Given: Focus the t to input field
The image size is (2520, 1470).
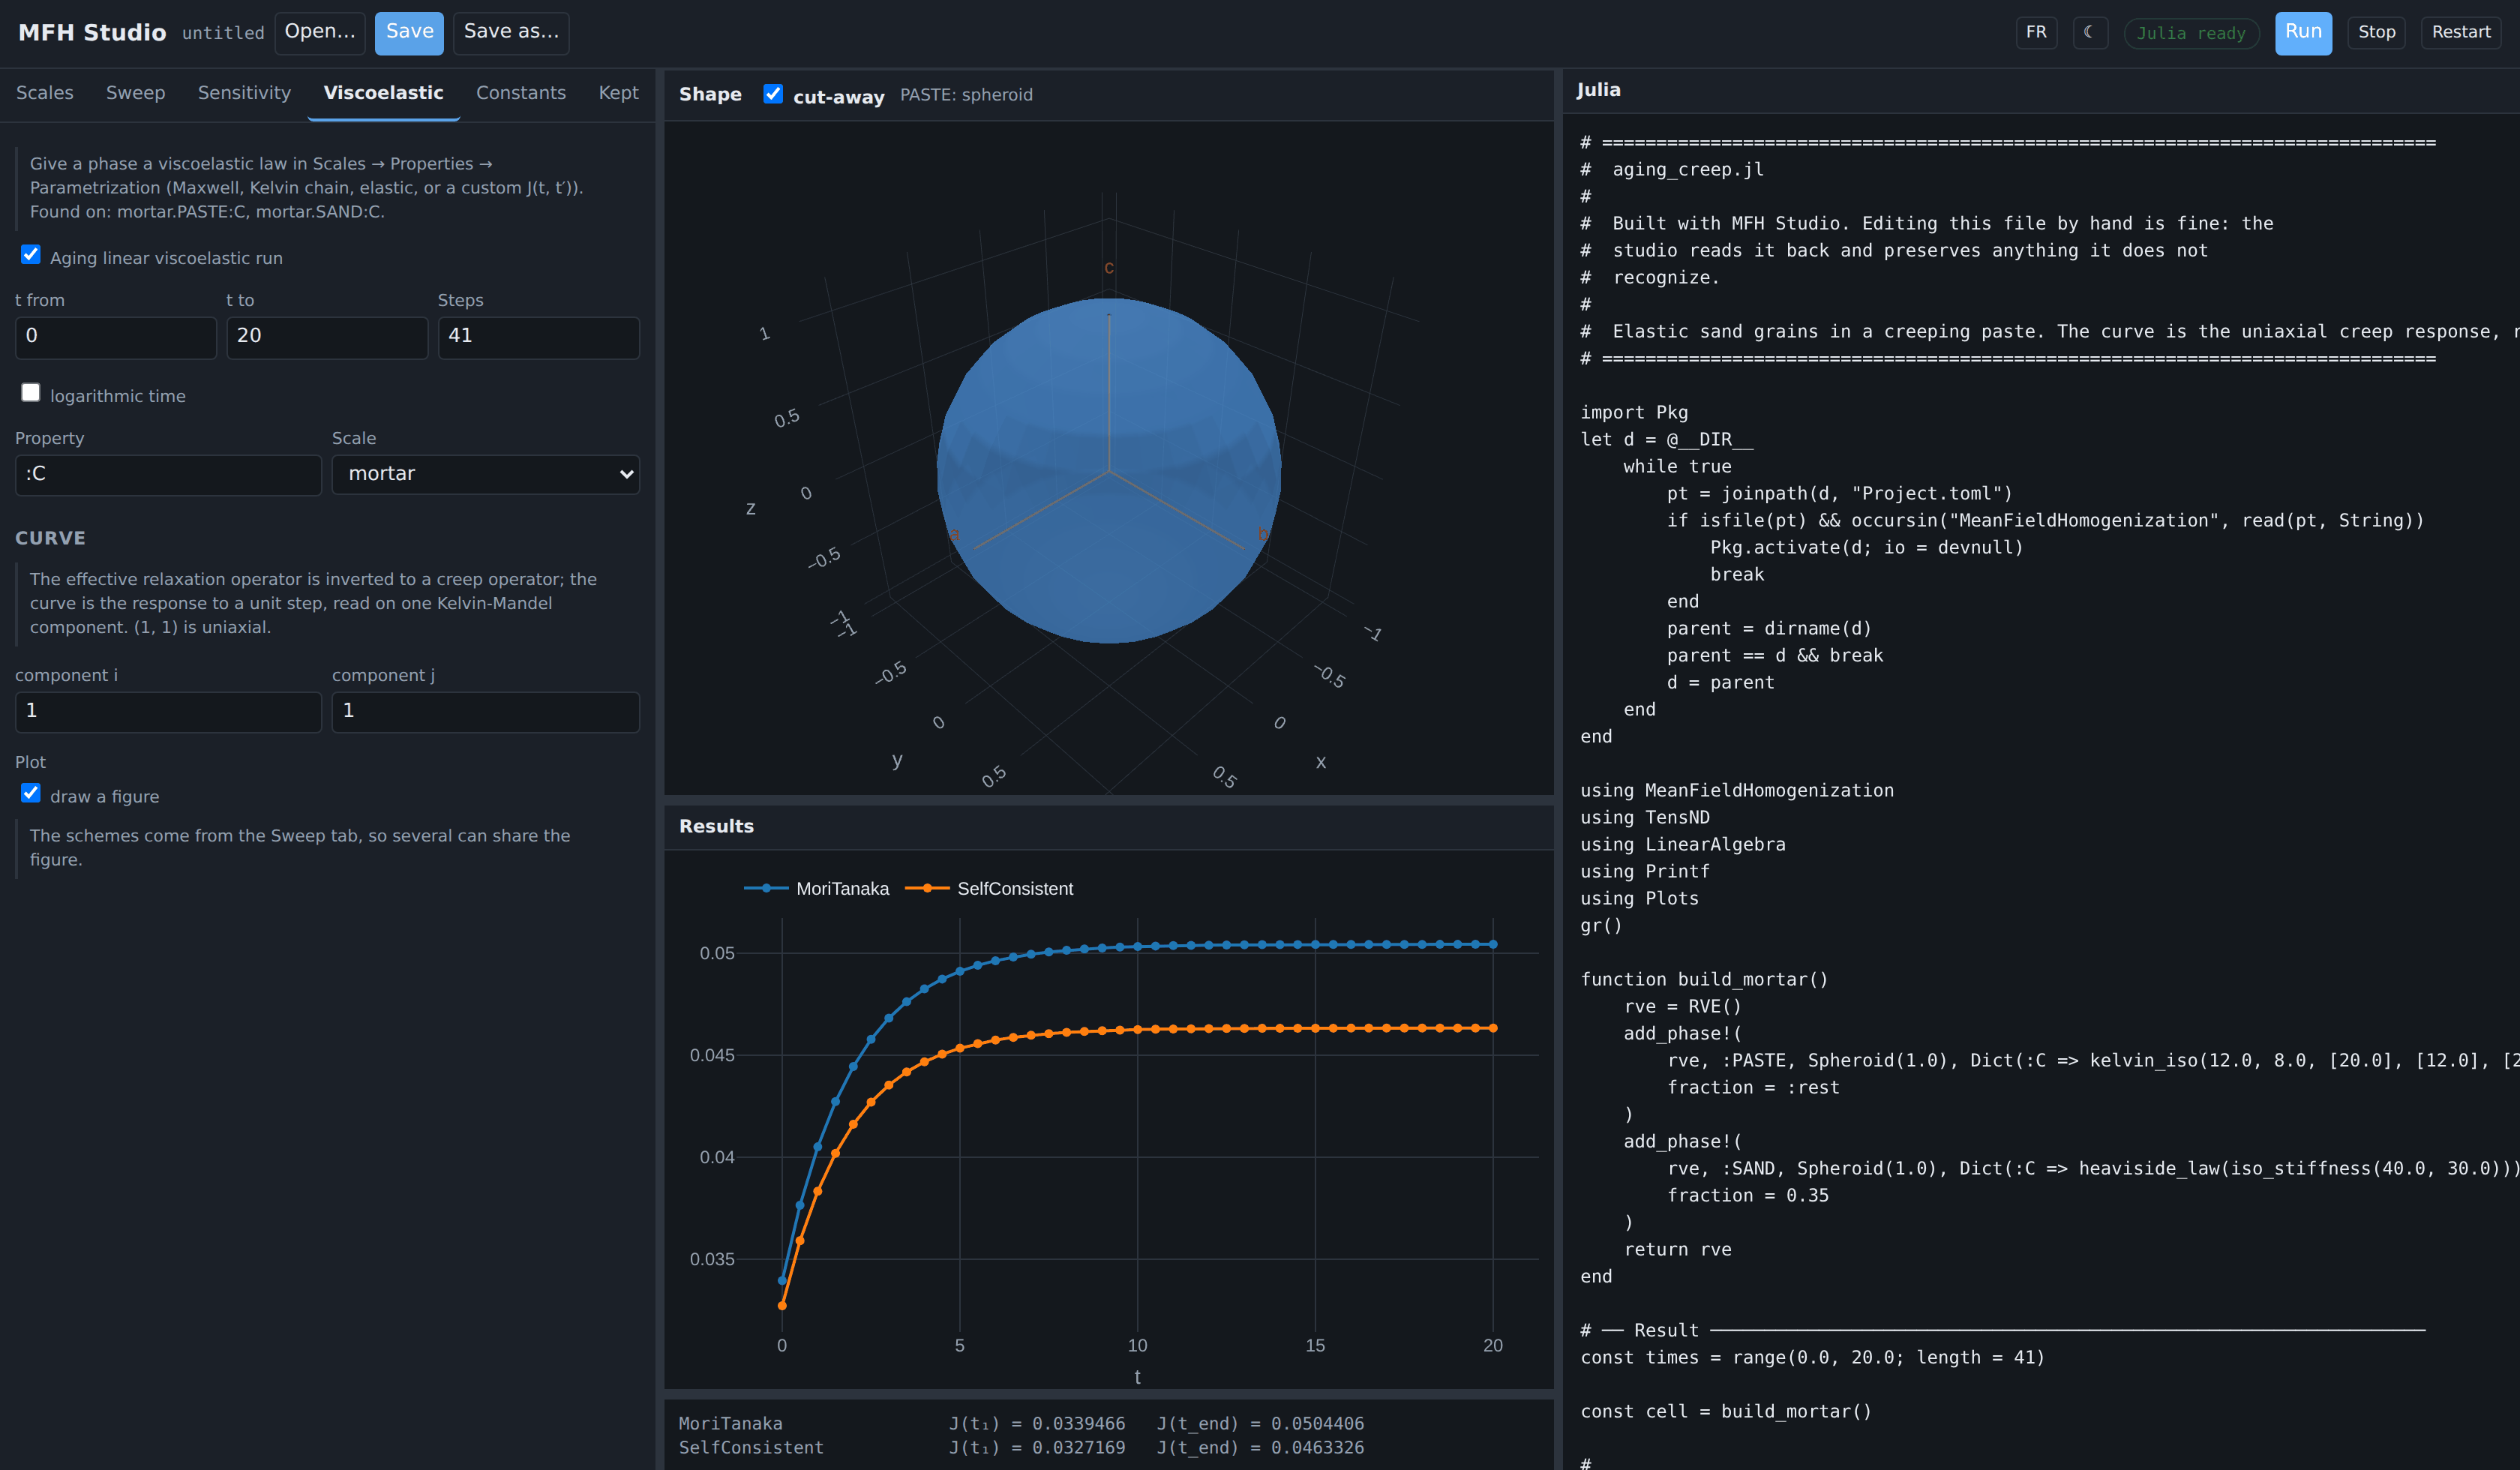Looking at the screenshot, I should point(327,337).
